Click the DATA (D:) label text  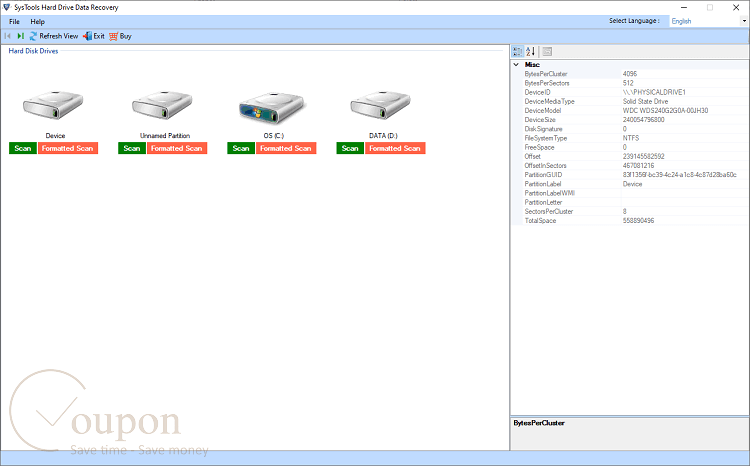[x=383, y=136]
